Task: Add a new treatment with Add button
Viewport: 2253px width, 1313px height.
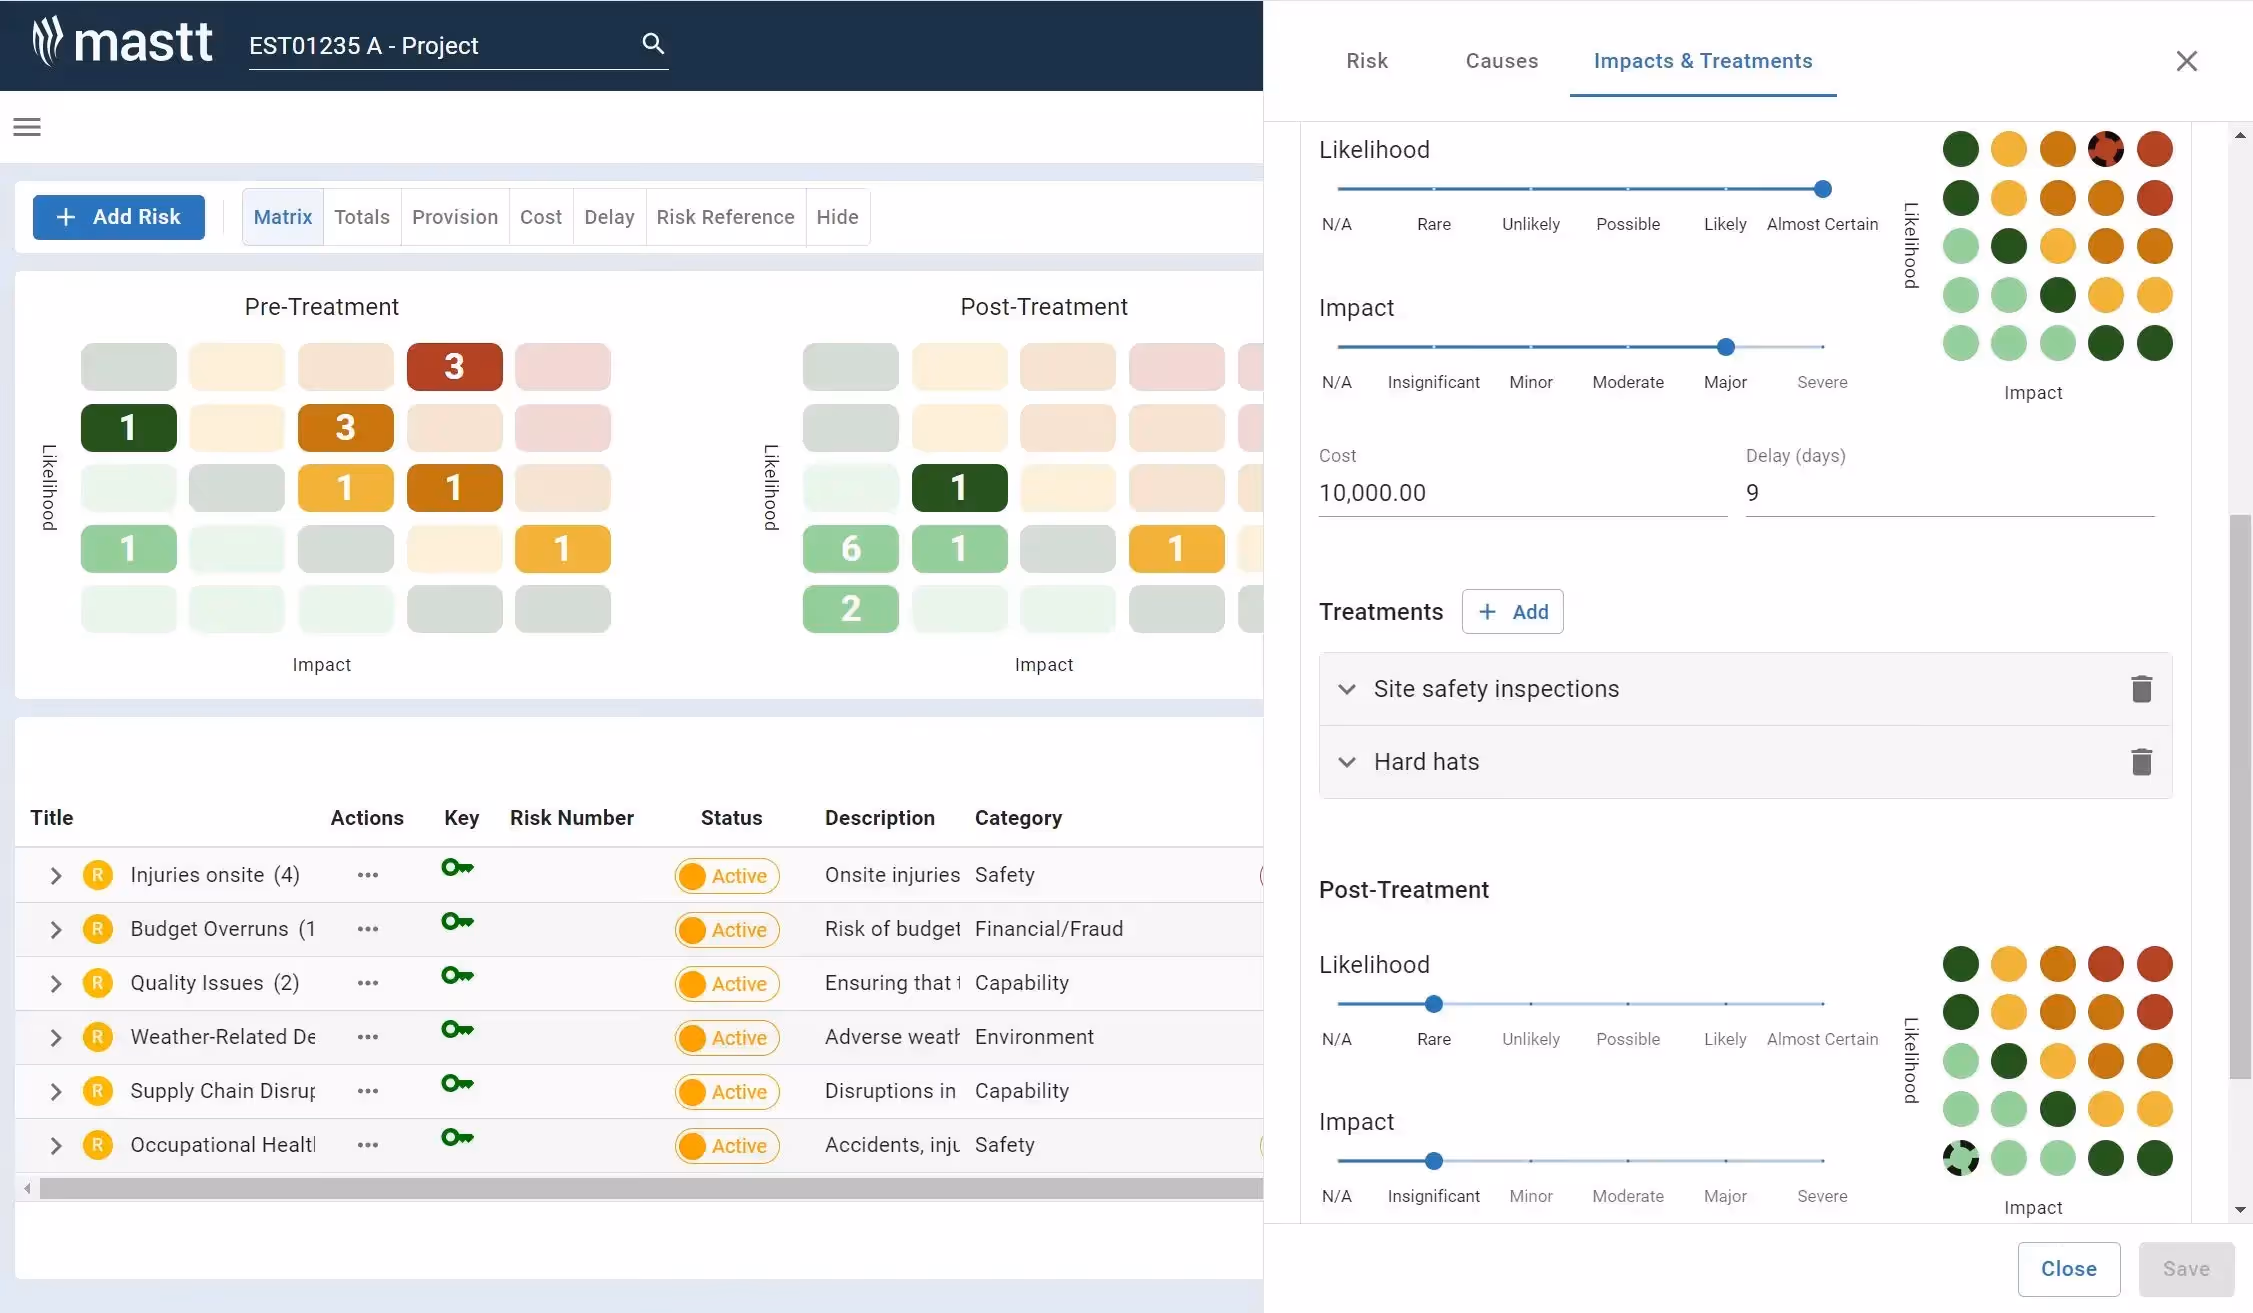Action: (x=1512, y=612)
